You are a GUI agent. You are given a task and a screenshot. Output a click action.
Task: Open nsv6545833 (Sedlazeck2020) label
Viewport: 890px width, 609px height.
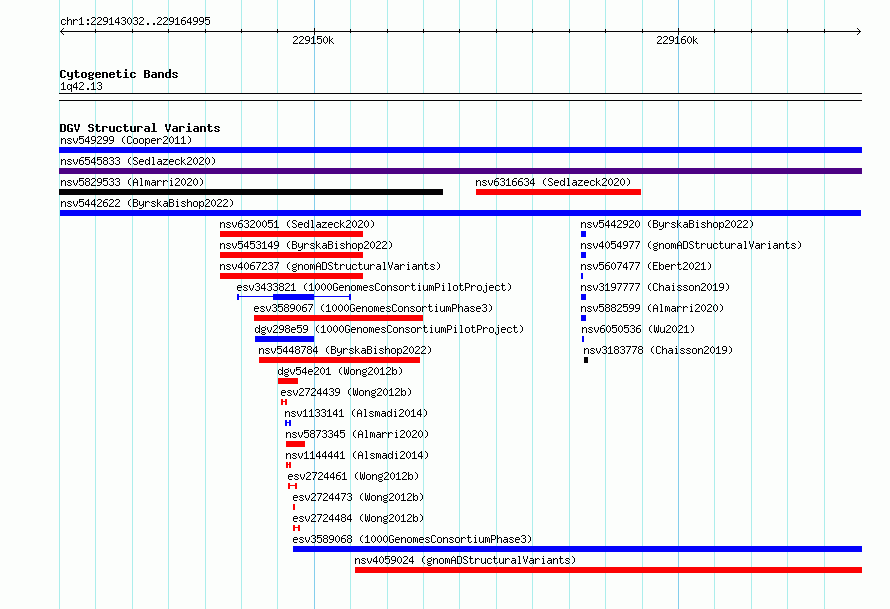(138, 161)
